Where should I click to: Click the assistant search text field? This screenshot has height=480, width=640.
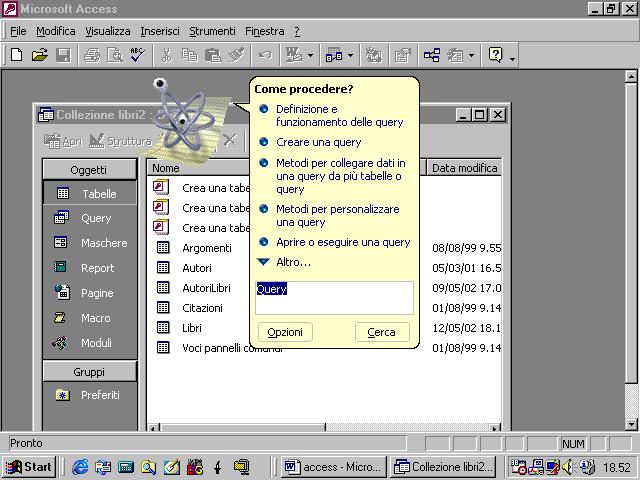coord(334,298)
